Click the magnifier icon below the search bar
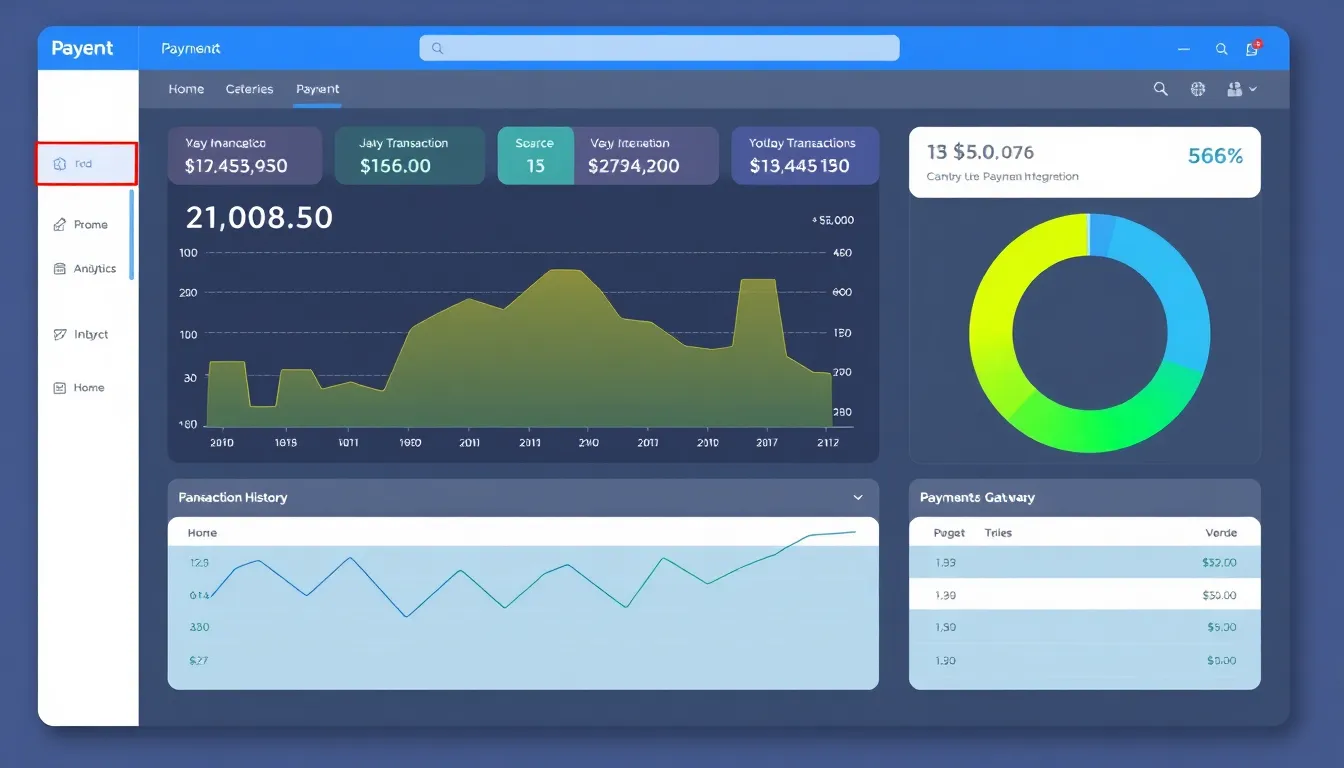The image size is (1344, 768). [1160, 89]
